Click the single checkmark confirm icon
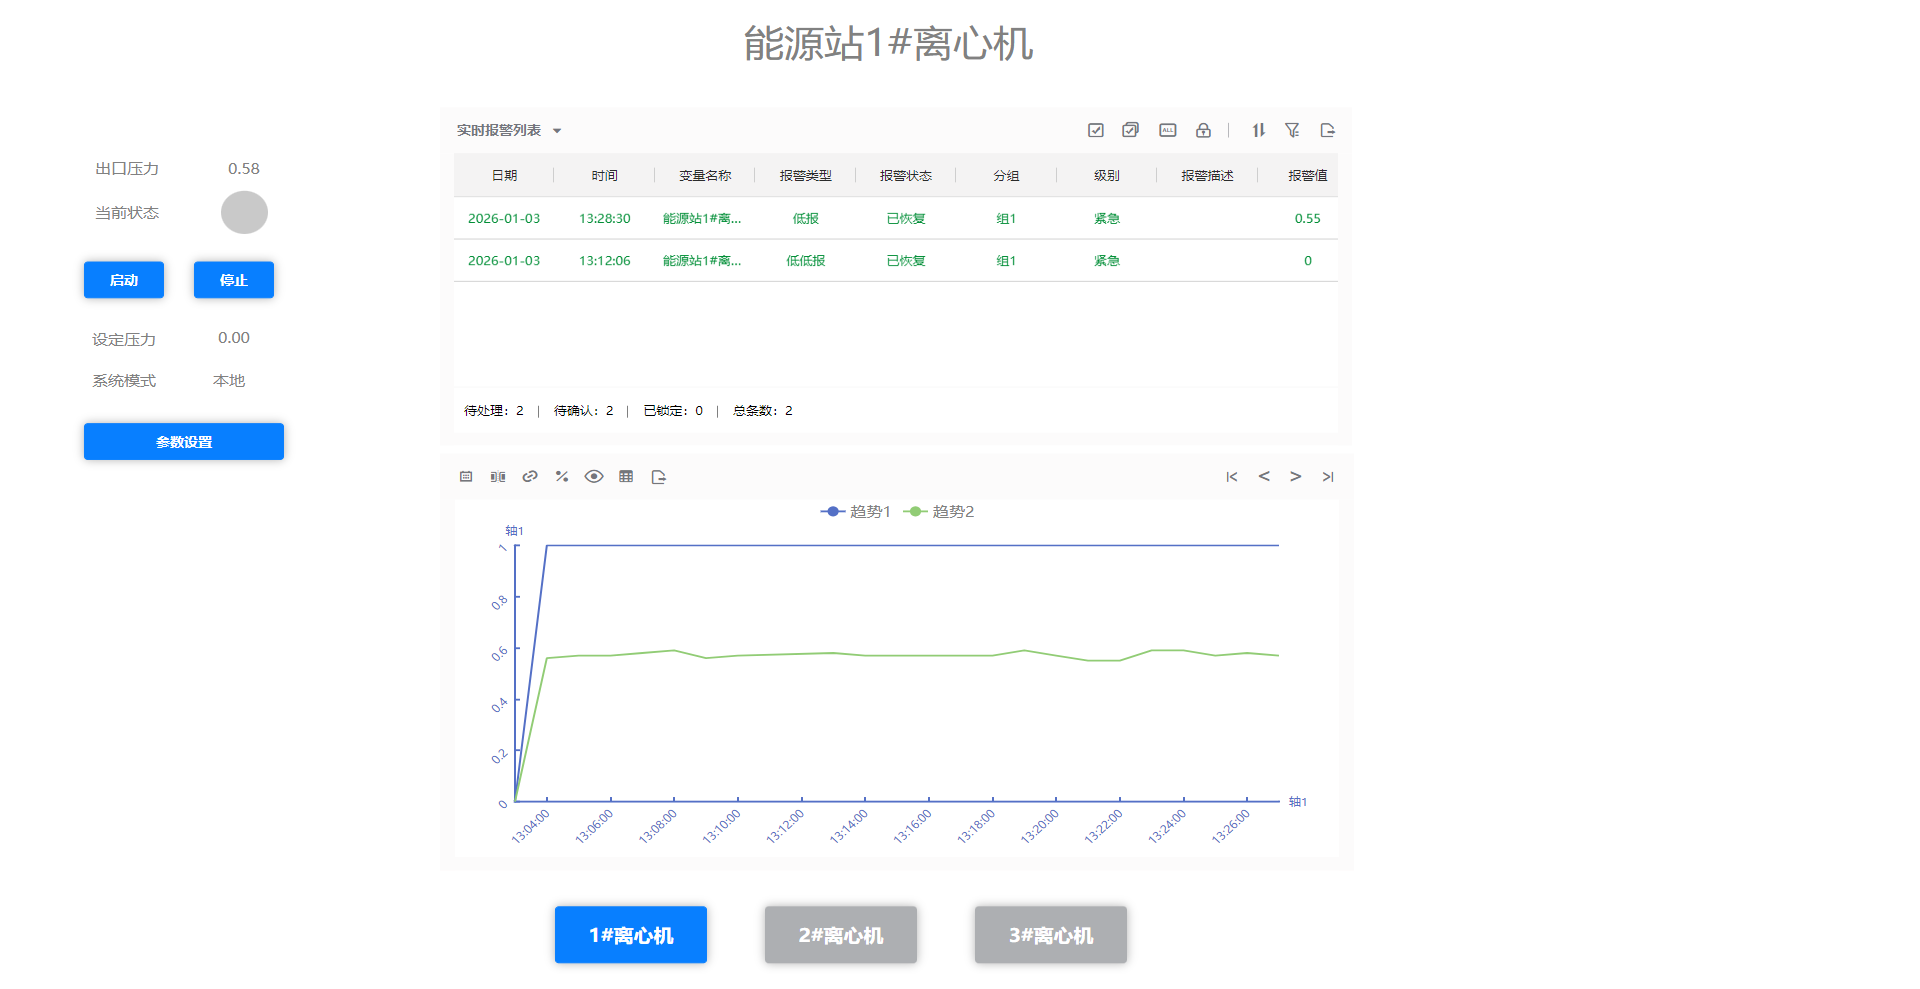1920x989 pixels. 1096,130
